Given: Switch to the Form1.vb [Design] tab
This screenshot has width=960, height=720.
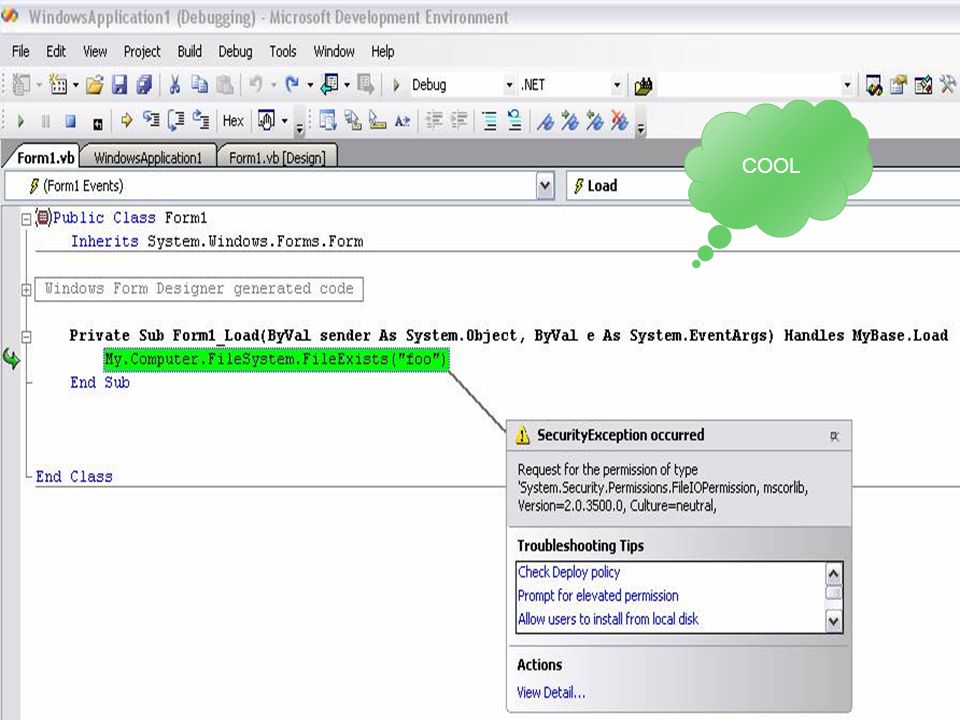Looking at the screenshot, I should [277, 157].
